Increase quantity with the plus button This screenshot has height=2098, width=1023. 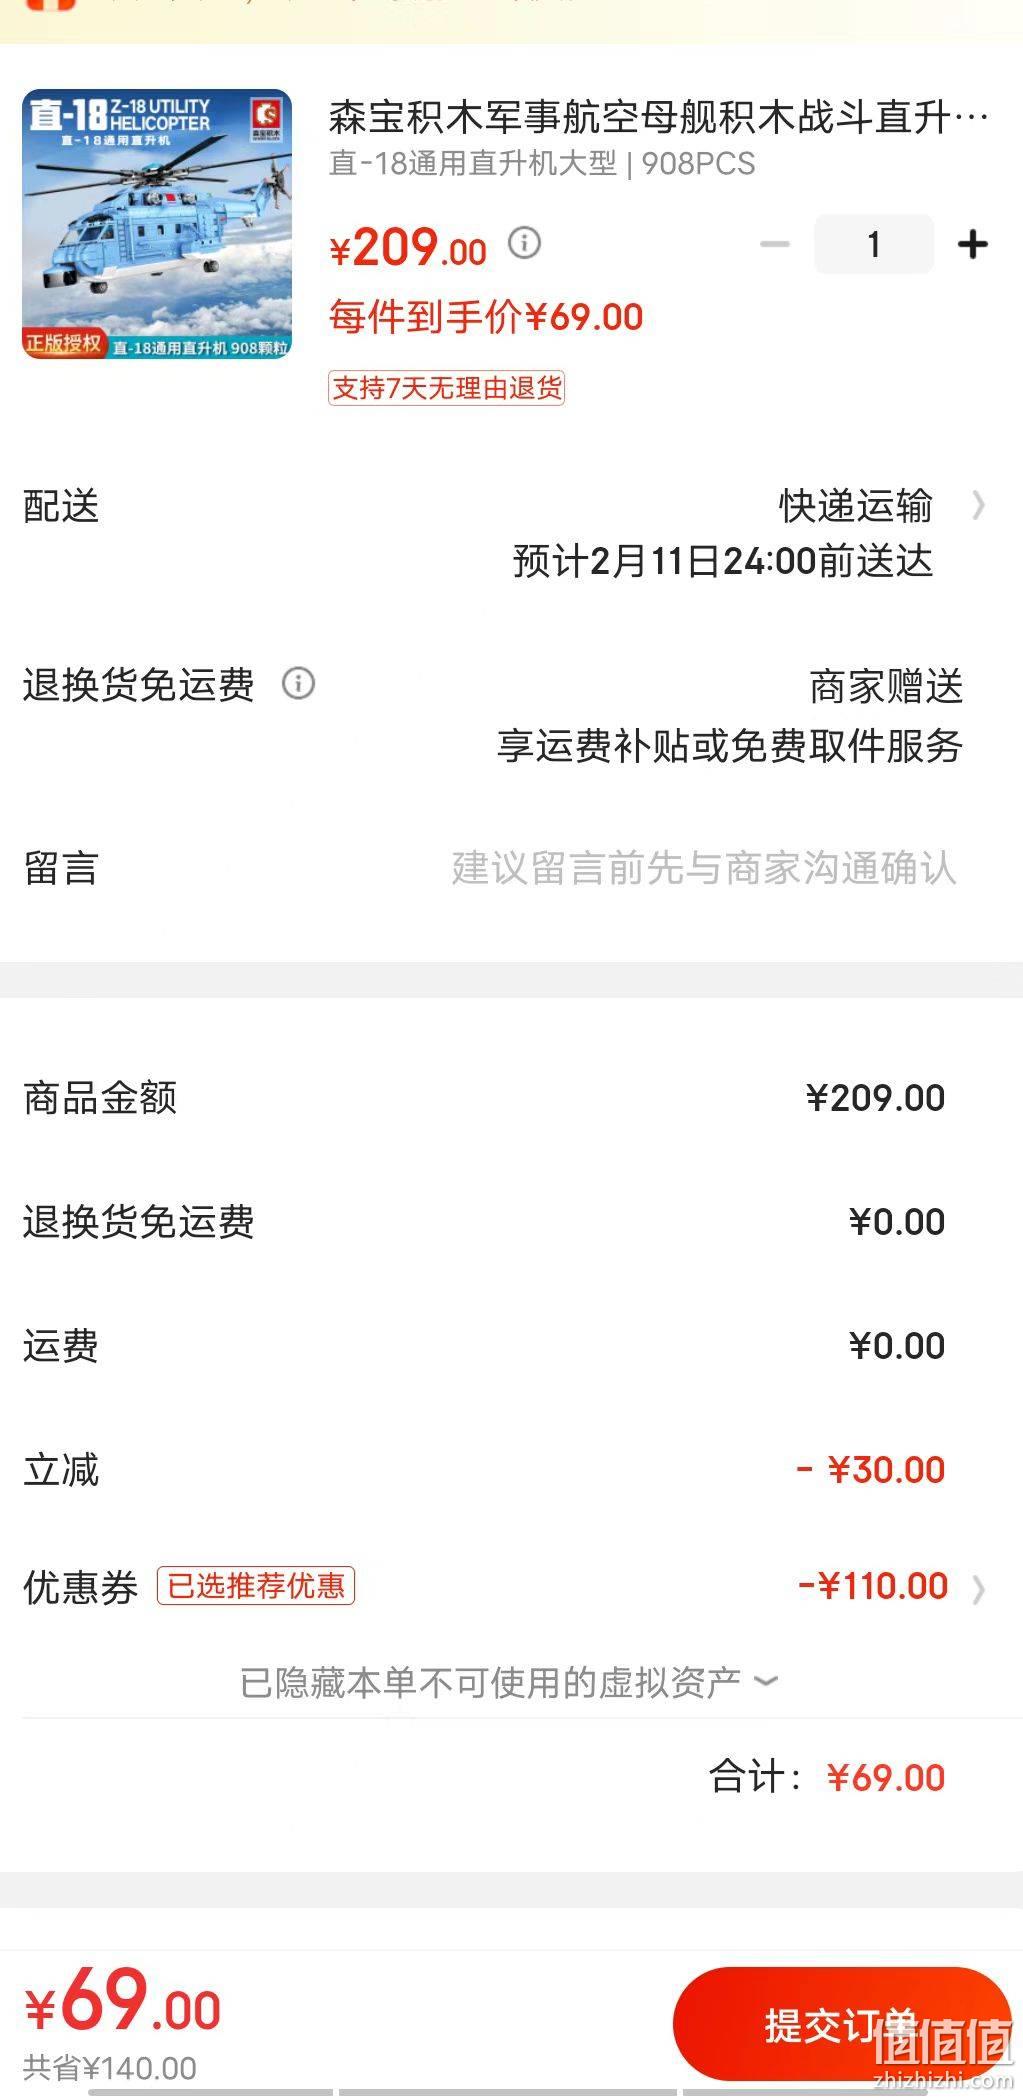972,244
